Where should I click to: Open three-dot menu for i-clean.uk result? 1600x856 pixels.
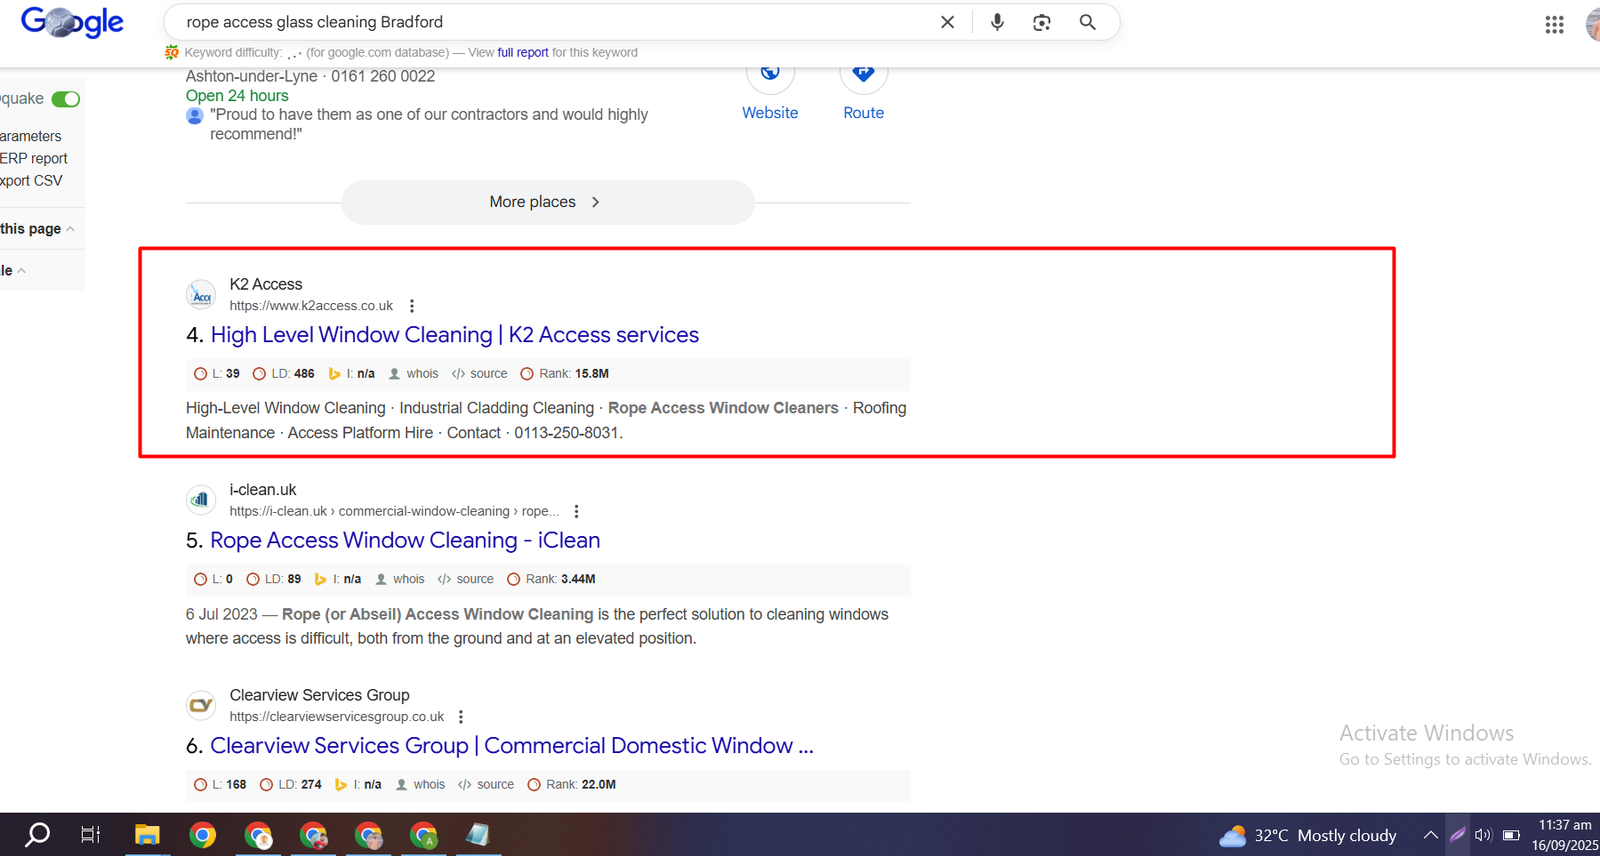(x=576, y=511)
